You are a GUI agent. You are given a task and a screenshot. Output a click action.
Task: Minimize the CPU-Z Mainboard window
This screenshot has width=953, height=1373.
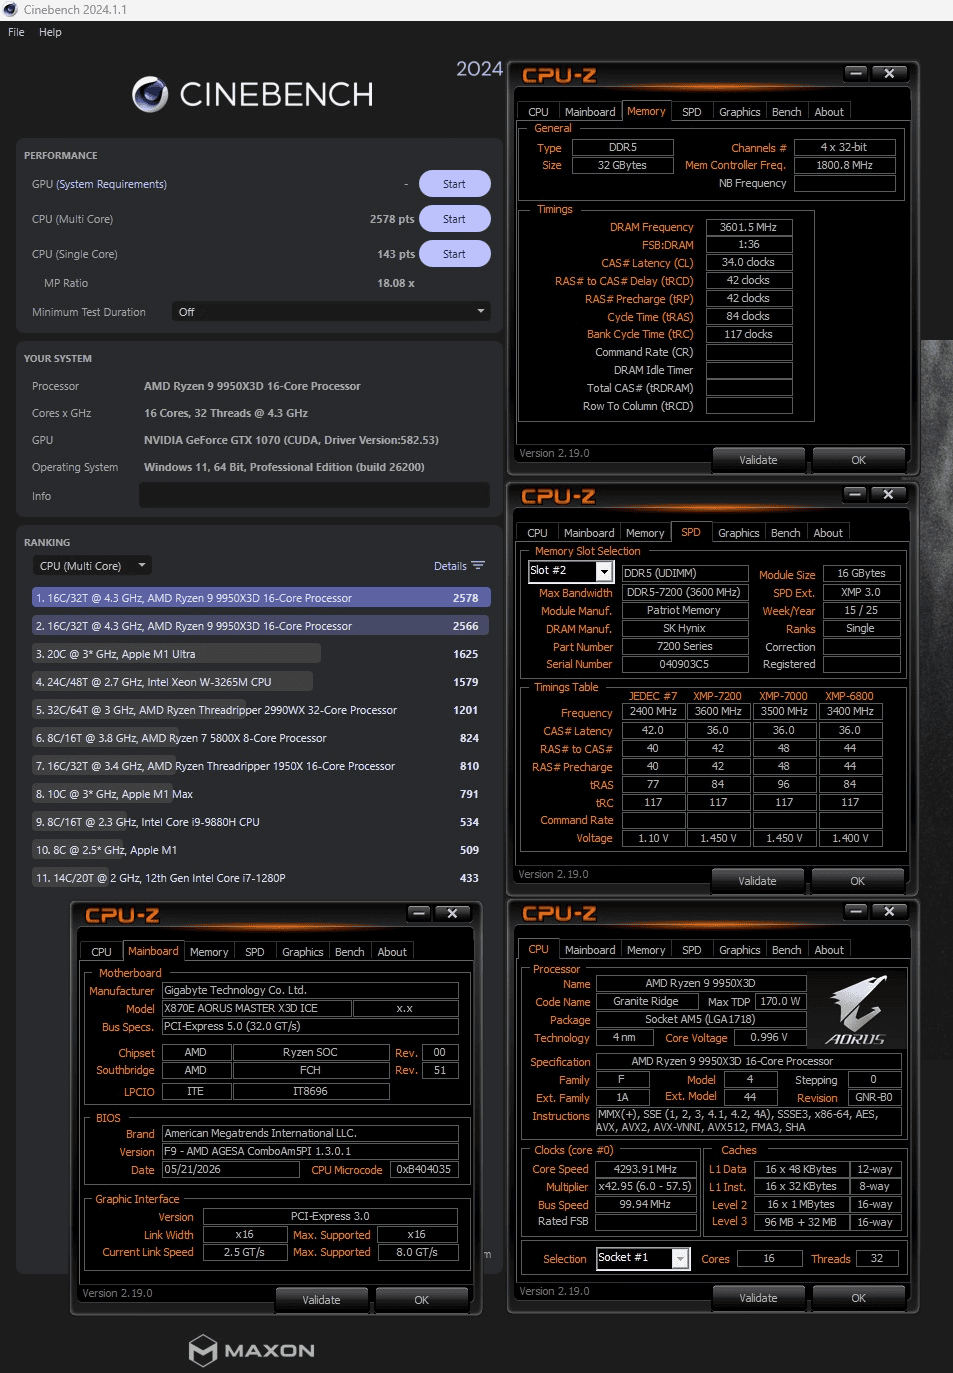[x=419, y=913]
